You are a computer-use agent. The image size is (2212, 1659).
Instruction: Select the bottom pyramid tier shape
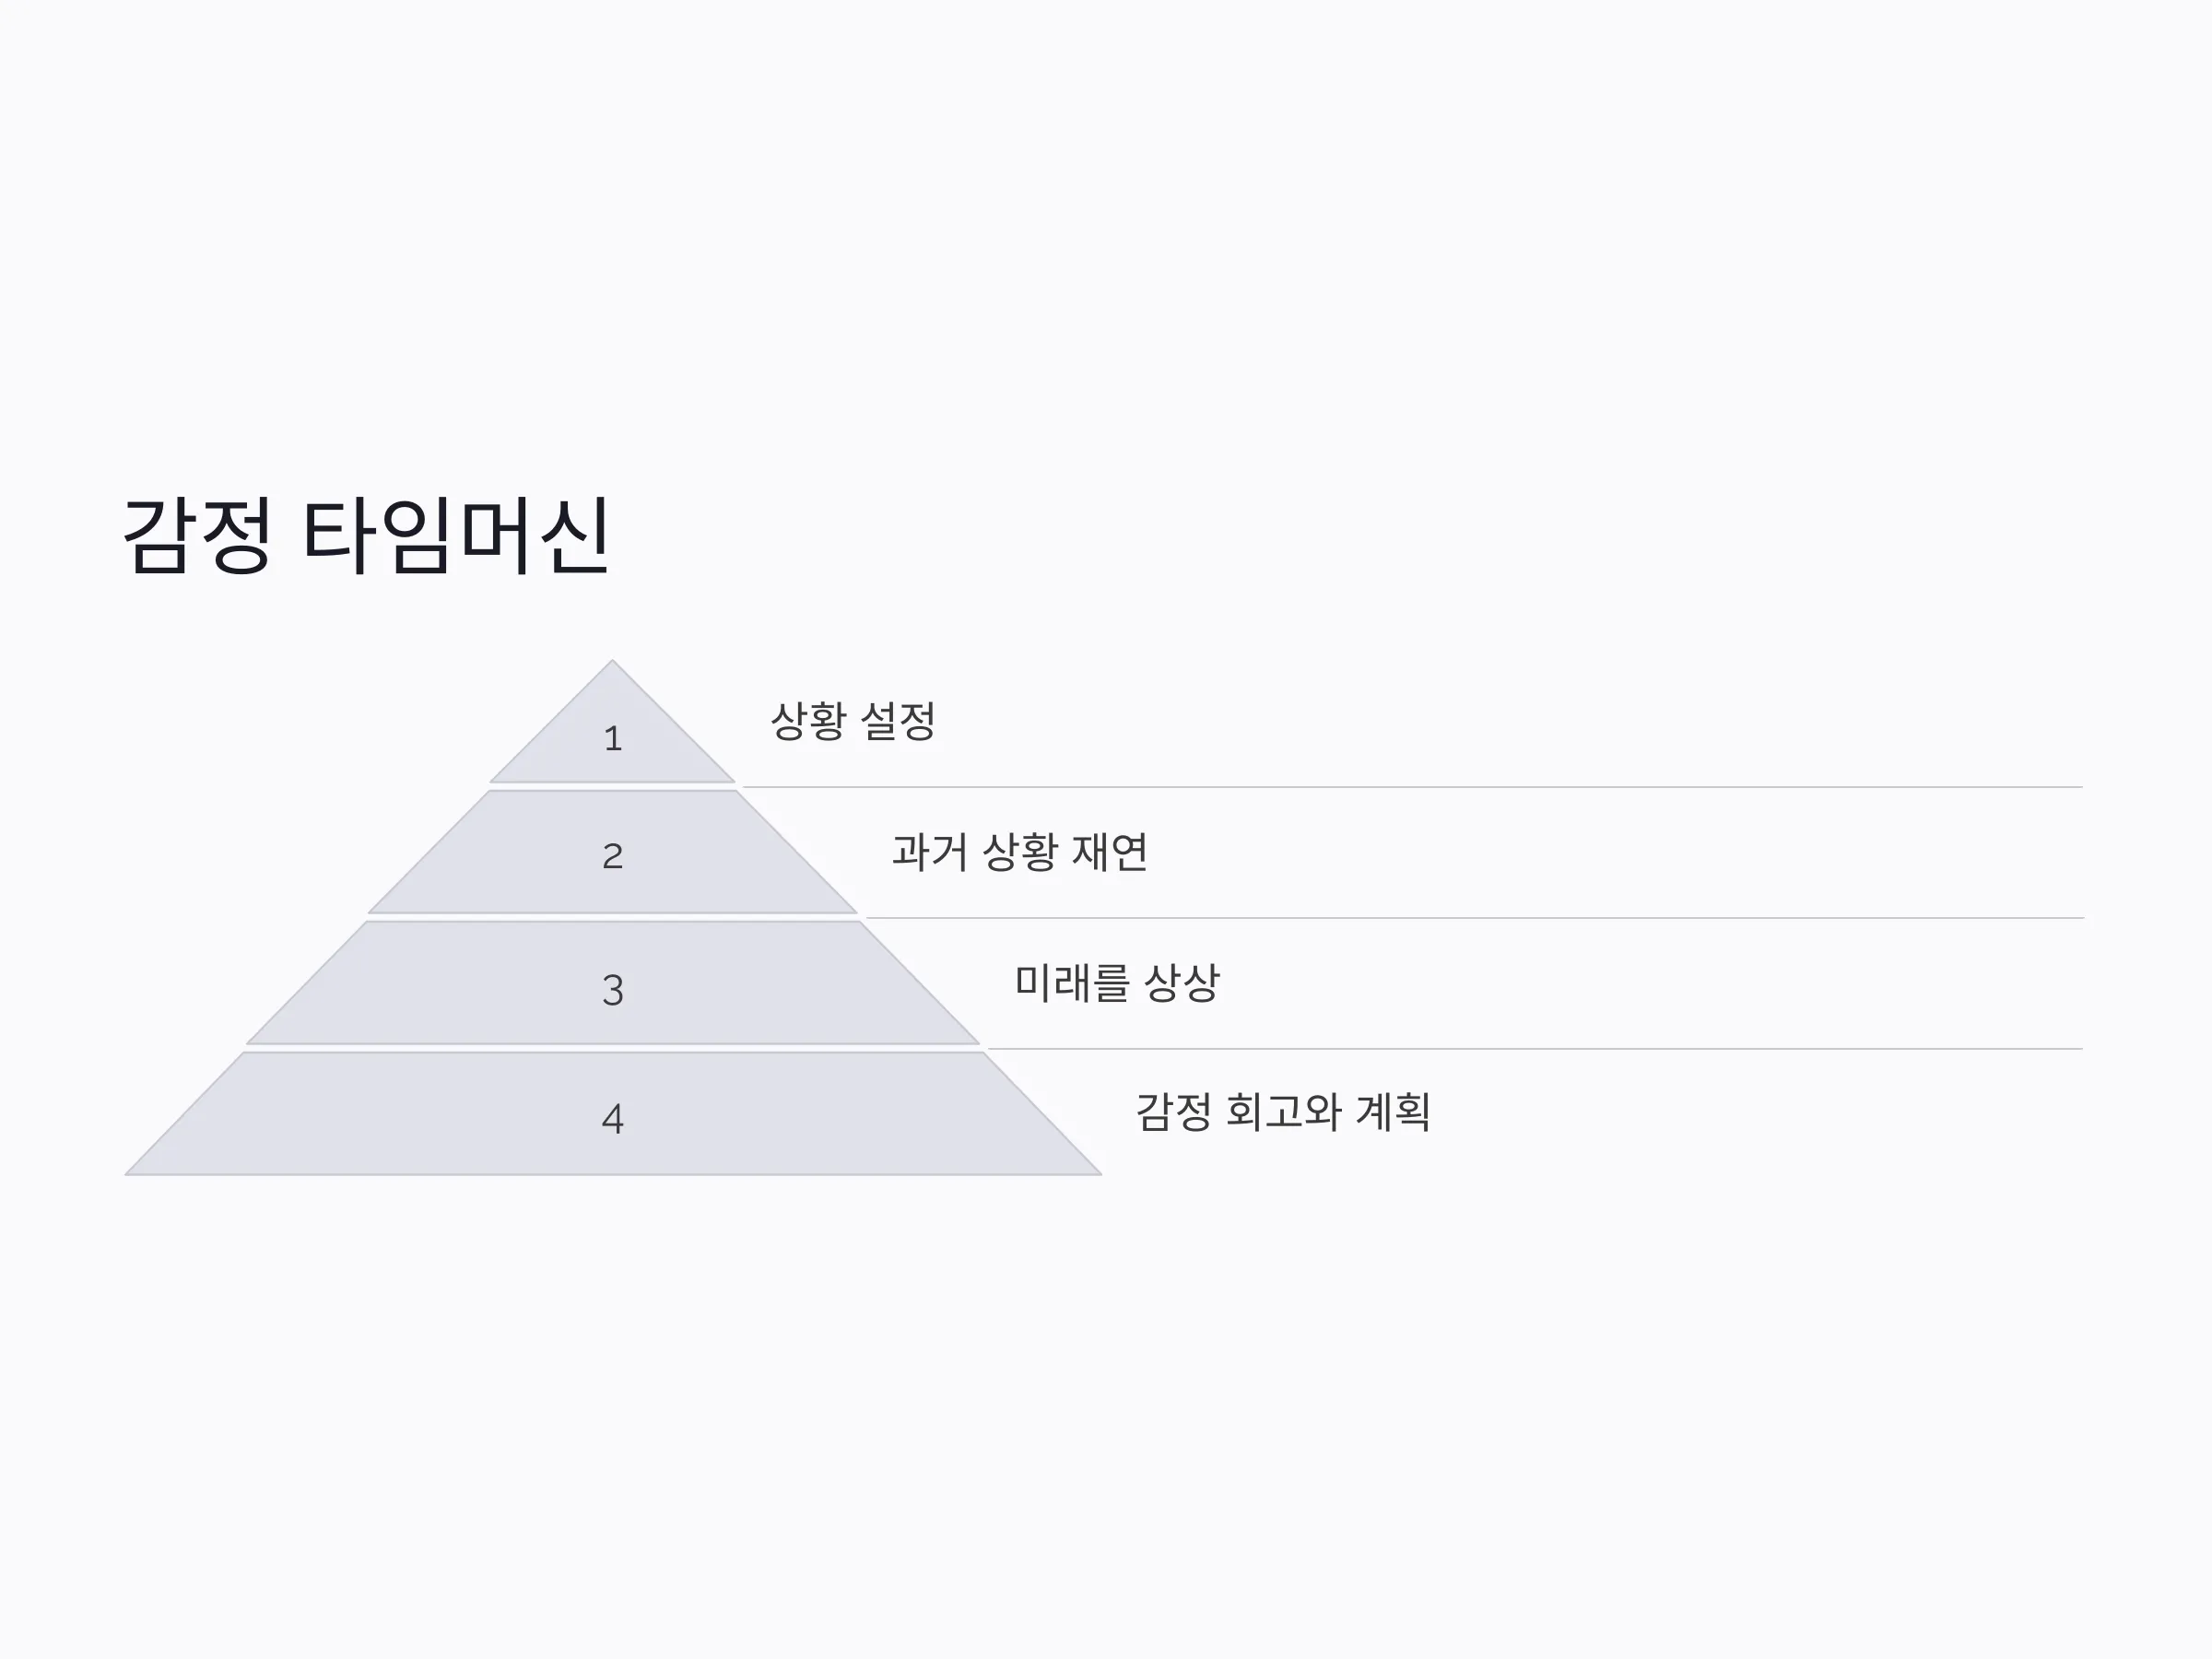tap(613, 1114)
